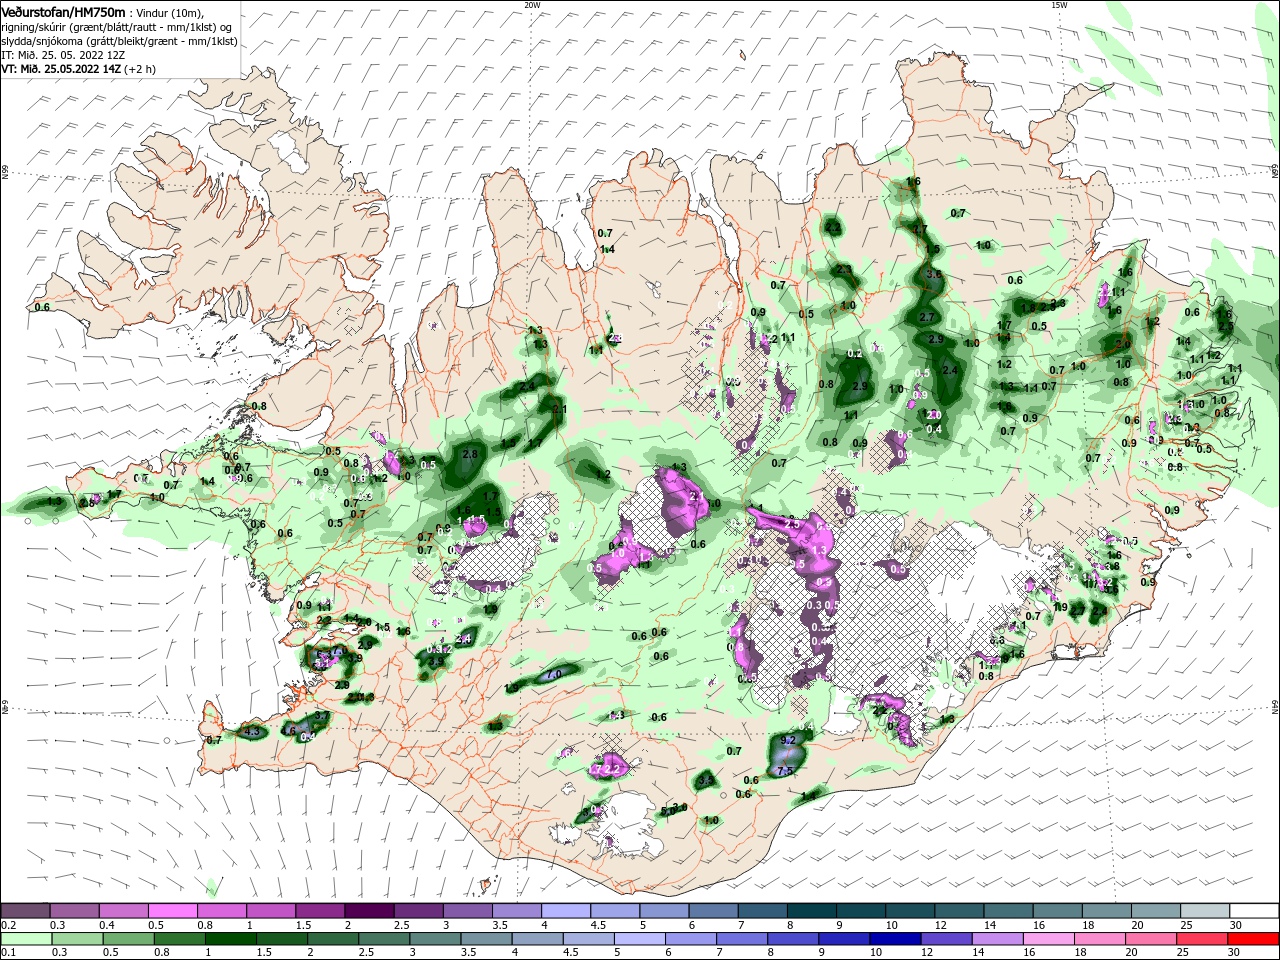Click the '8' tick label on the snow scale
Viewport: 1280px width, 960px height.
click(789, 925)
